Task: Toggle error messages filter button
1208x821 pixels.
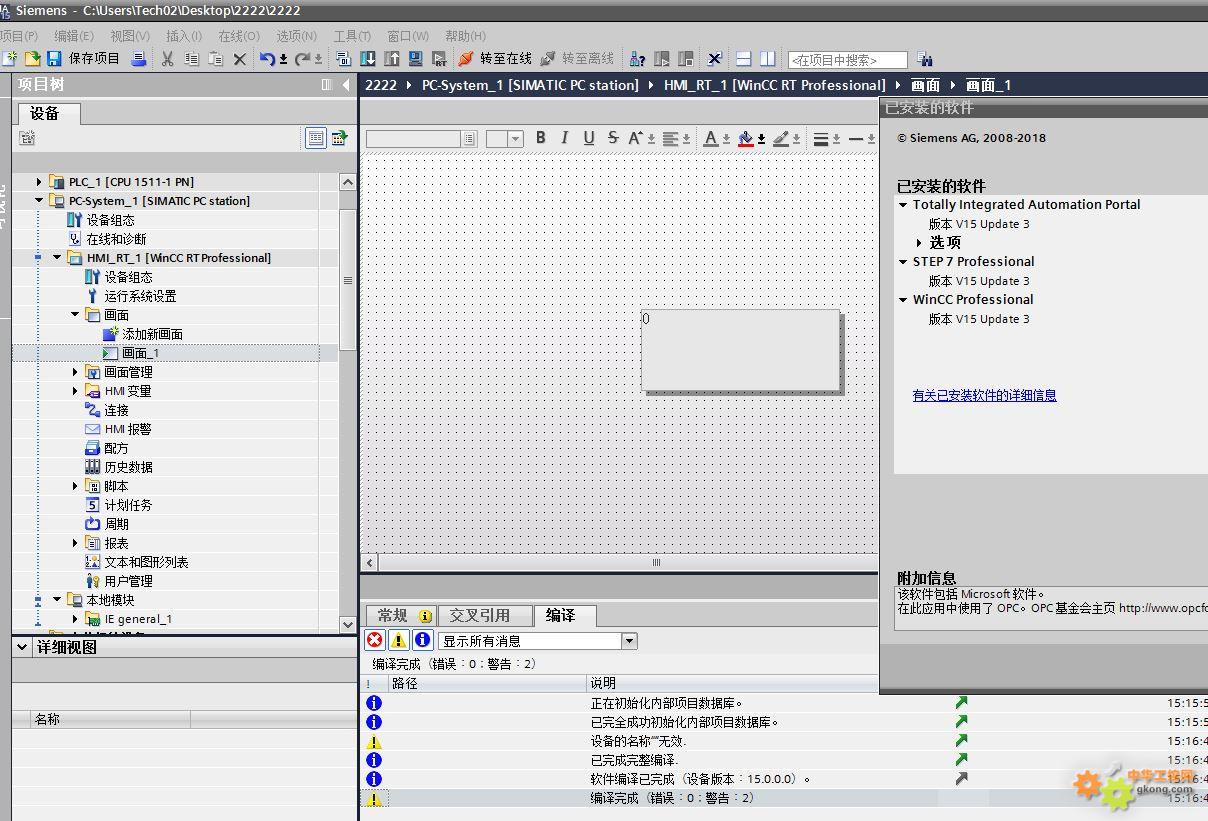Action: (375, 640)
